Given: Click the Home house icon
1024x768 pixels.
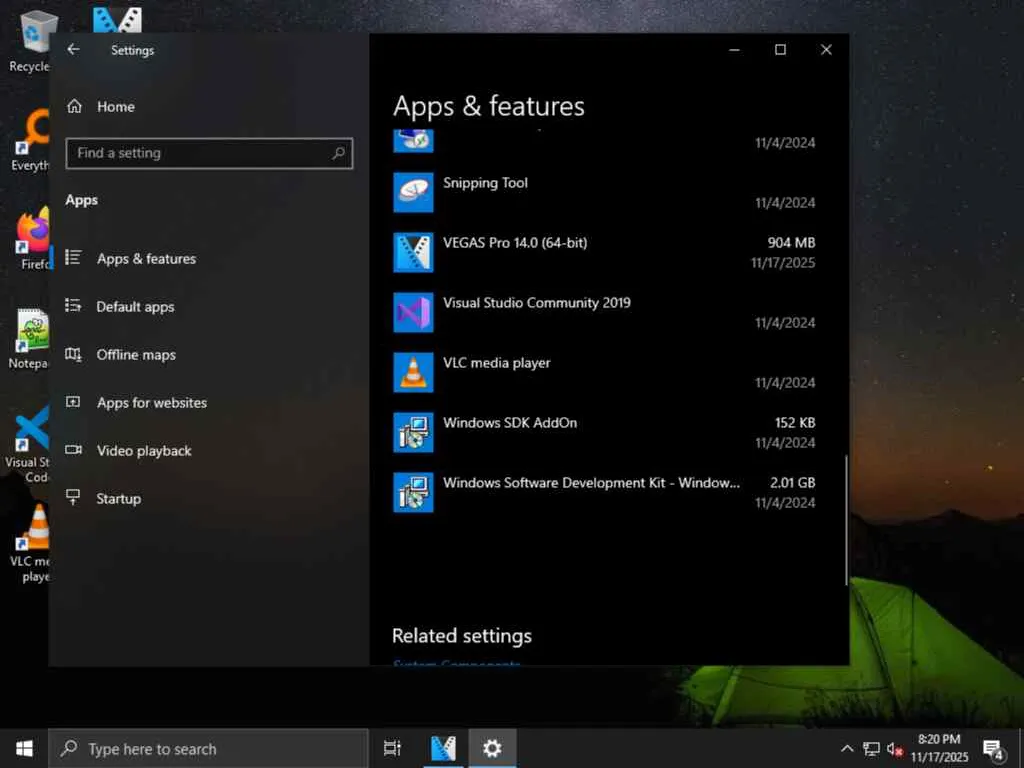Looking at the screenshot, I should pos(74,106).
